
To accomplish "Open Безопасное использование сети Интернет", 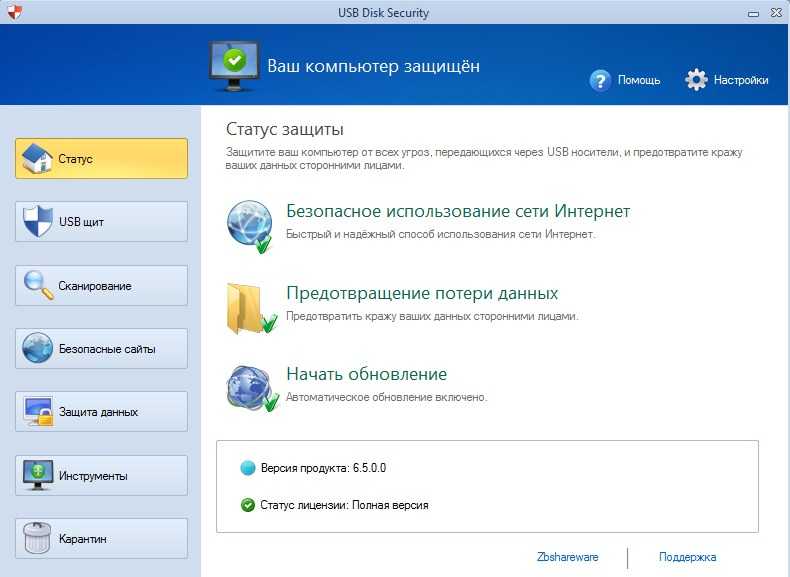I will click(x=458, y=211).
